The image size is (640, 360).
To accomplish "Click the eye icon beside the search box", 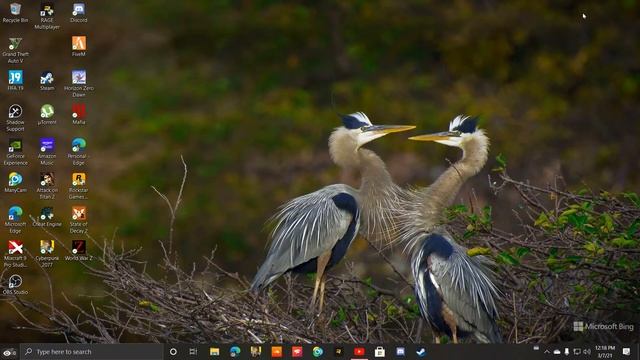I will (9, 352).
